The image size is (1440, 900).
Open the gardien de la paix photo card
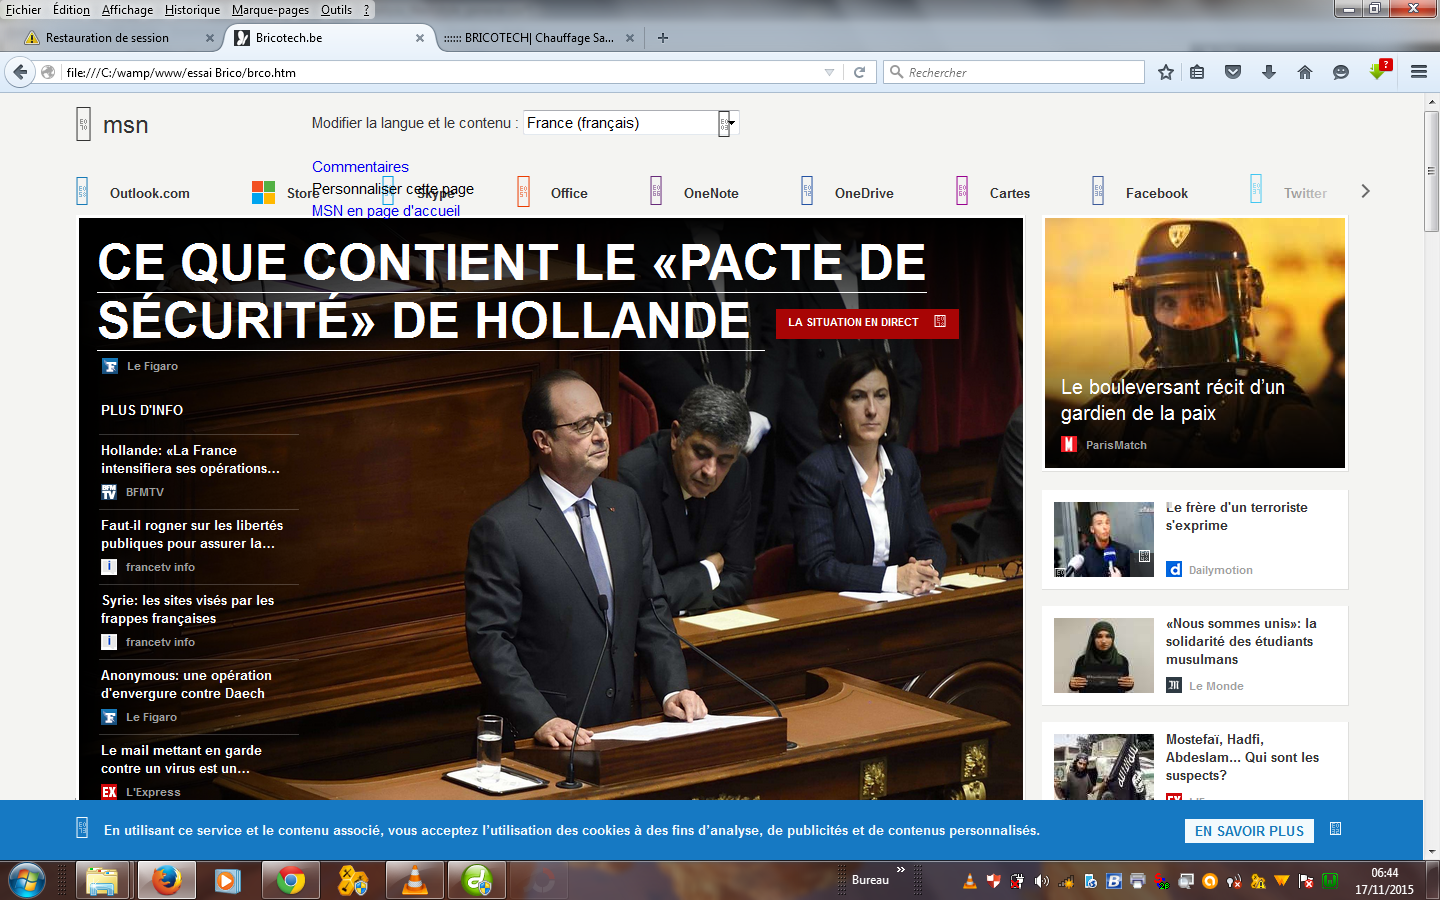click(x=1195, y=343)
